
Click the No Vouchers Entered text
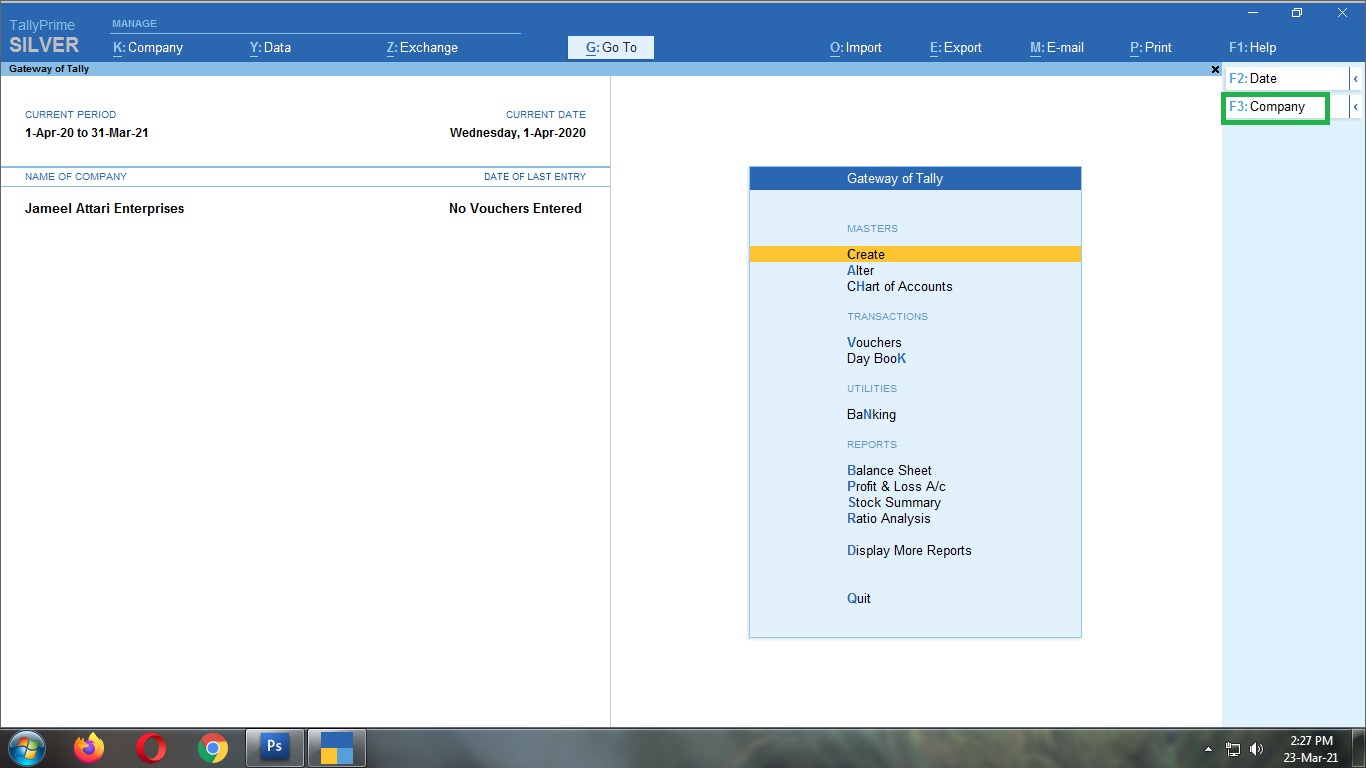(x=515, y=208)
